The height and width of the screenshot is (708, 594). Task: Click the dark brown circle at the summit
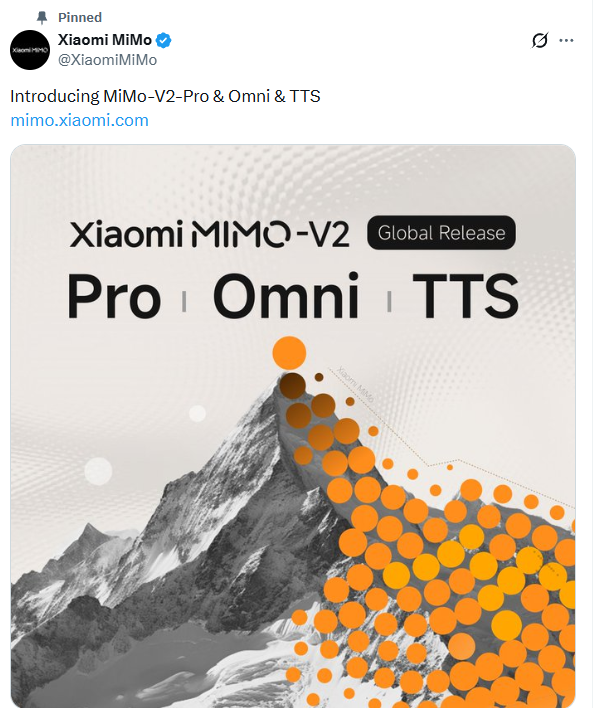(292, 386)
